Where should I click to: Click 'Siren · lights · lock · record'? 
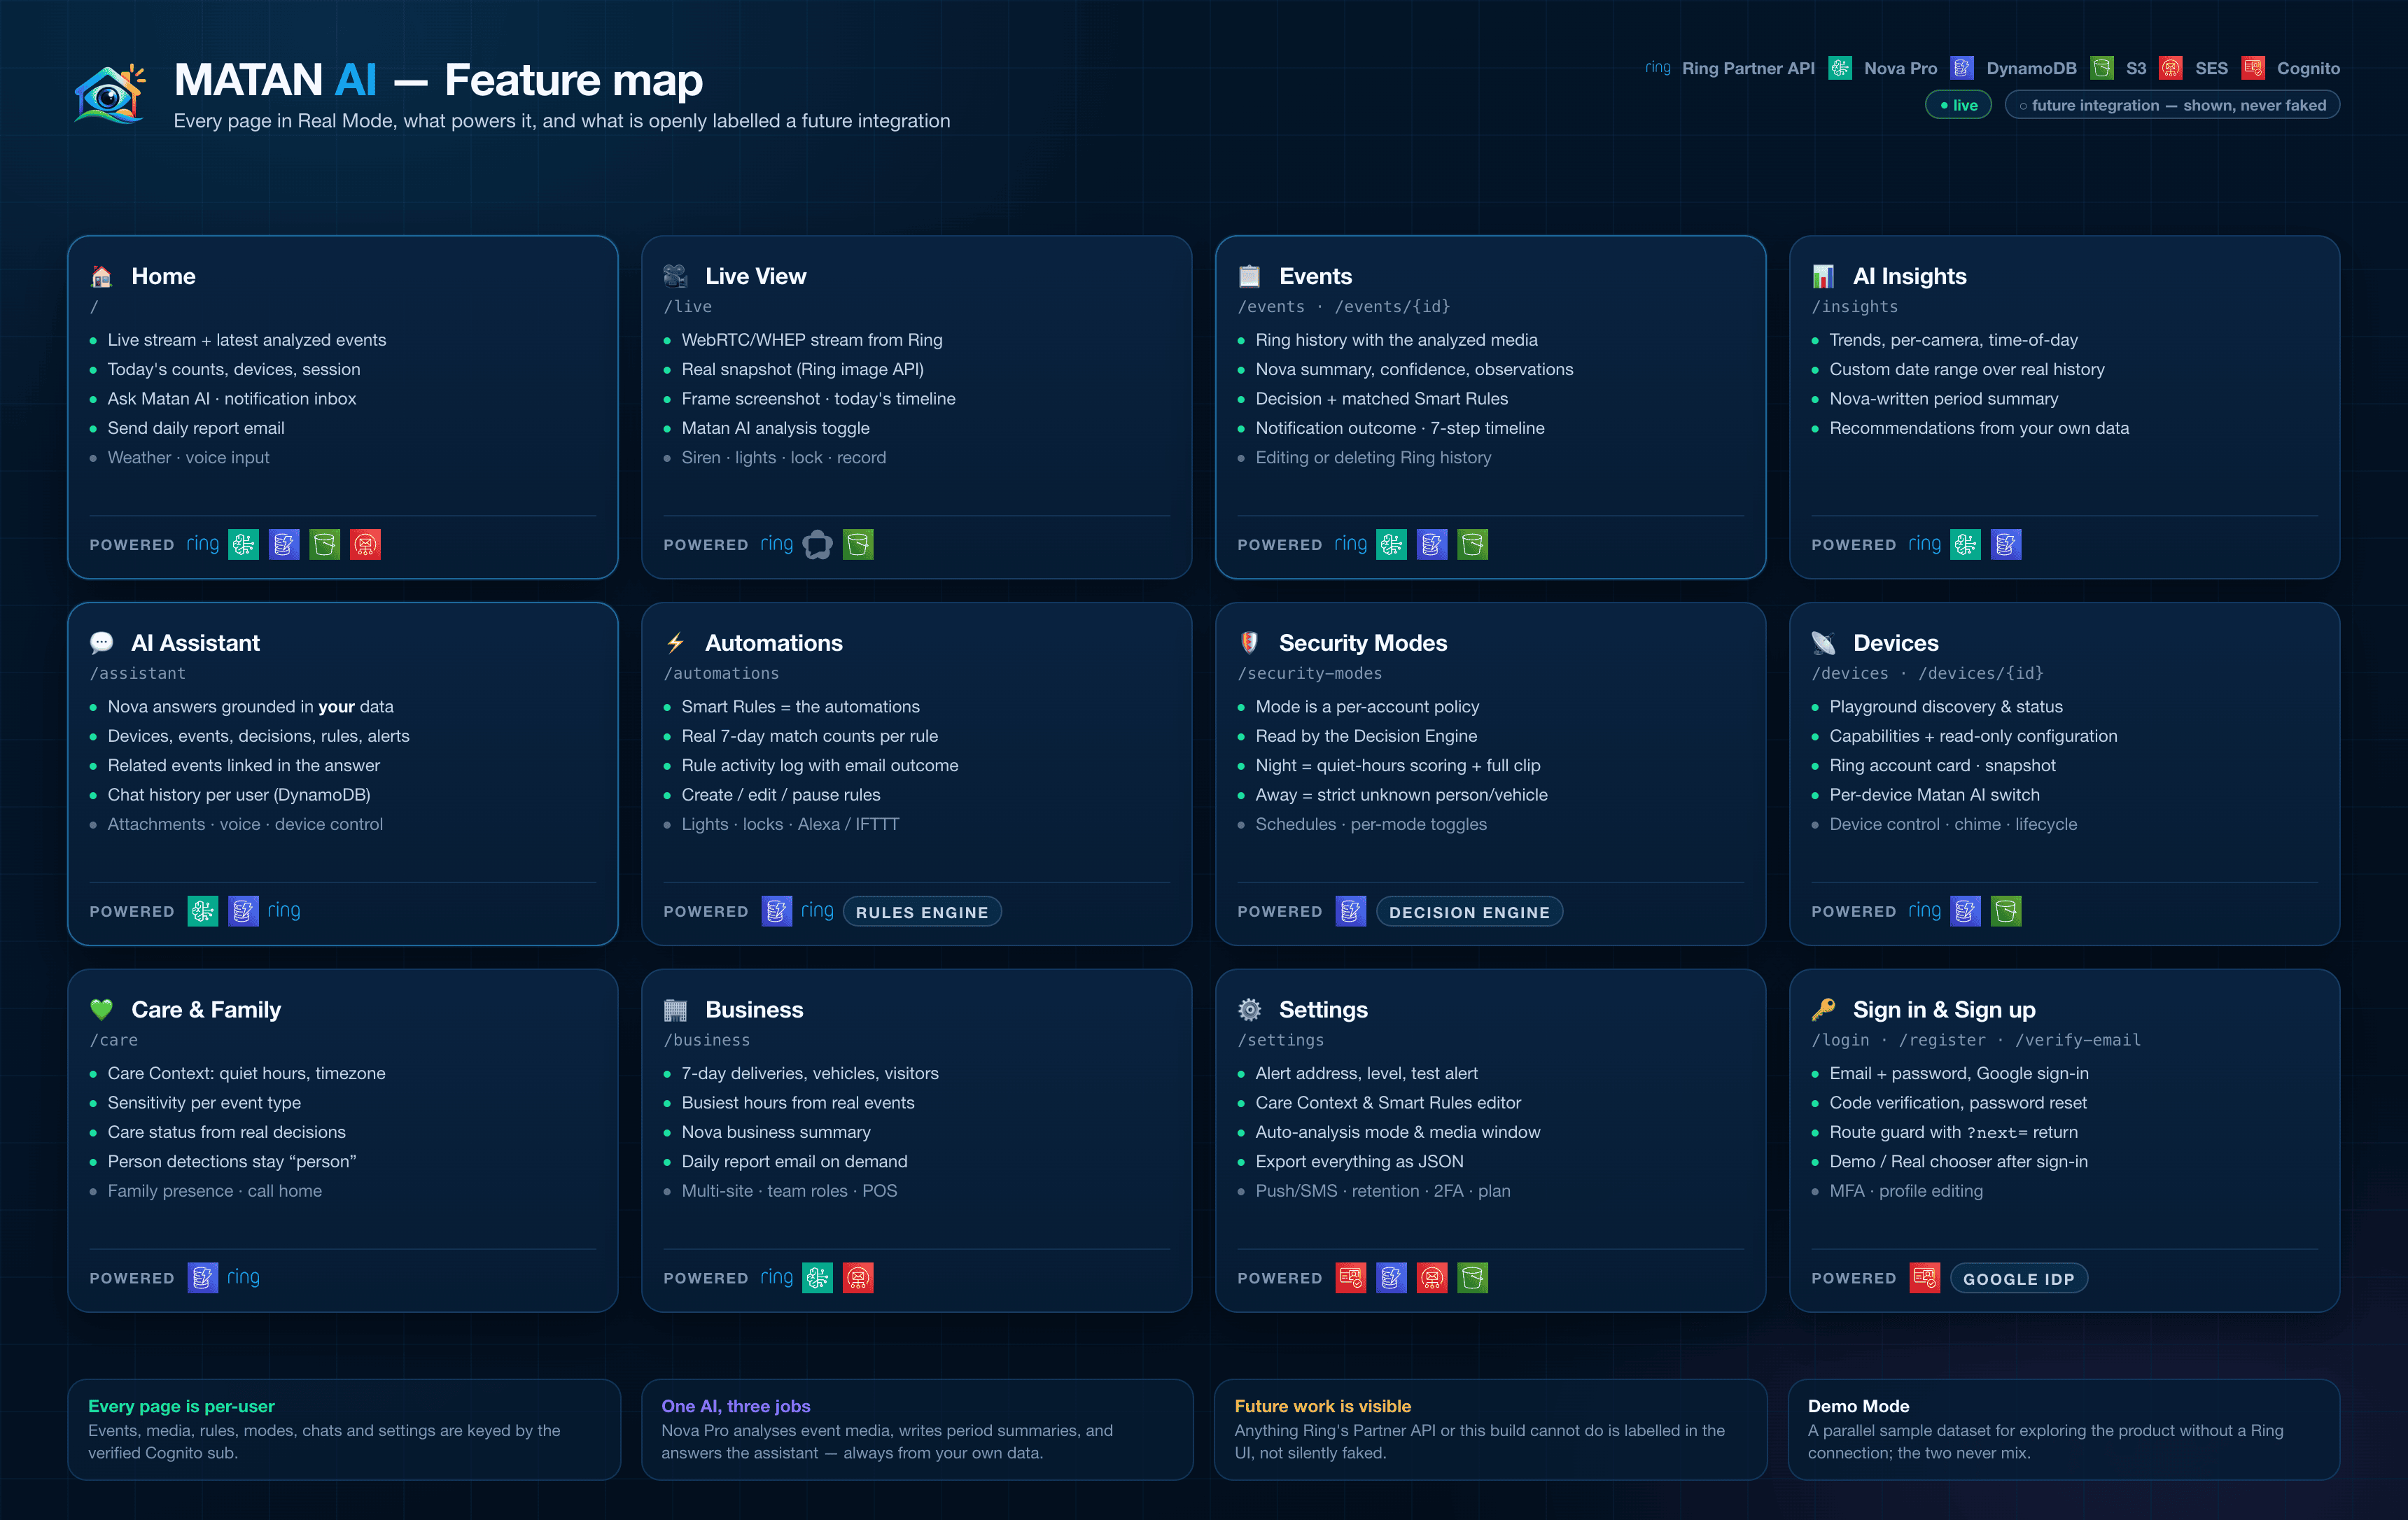point(784,457)
